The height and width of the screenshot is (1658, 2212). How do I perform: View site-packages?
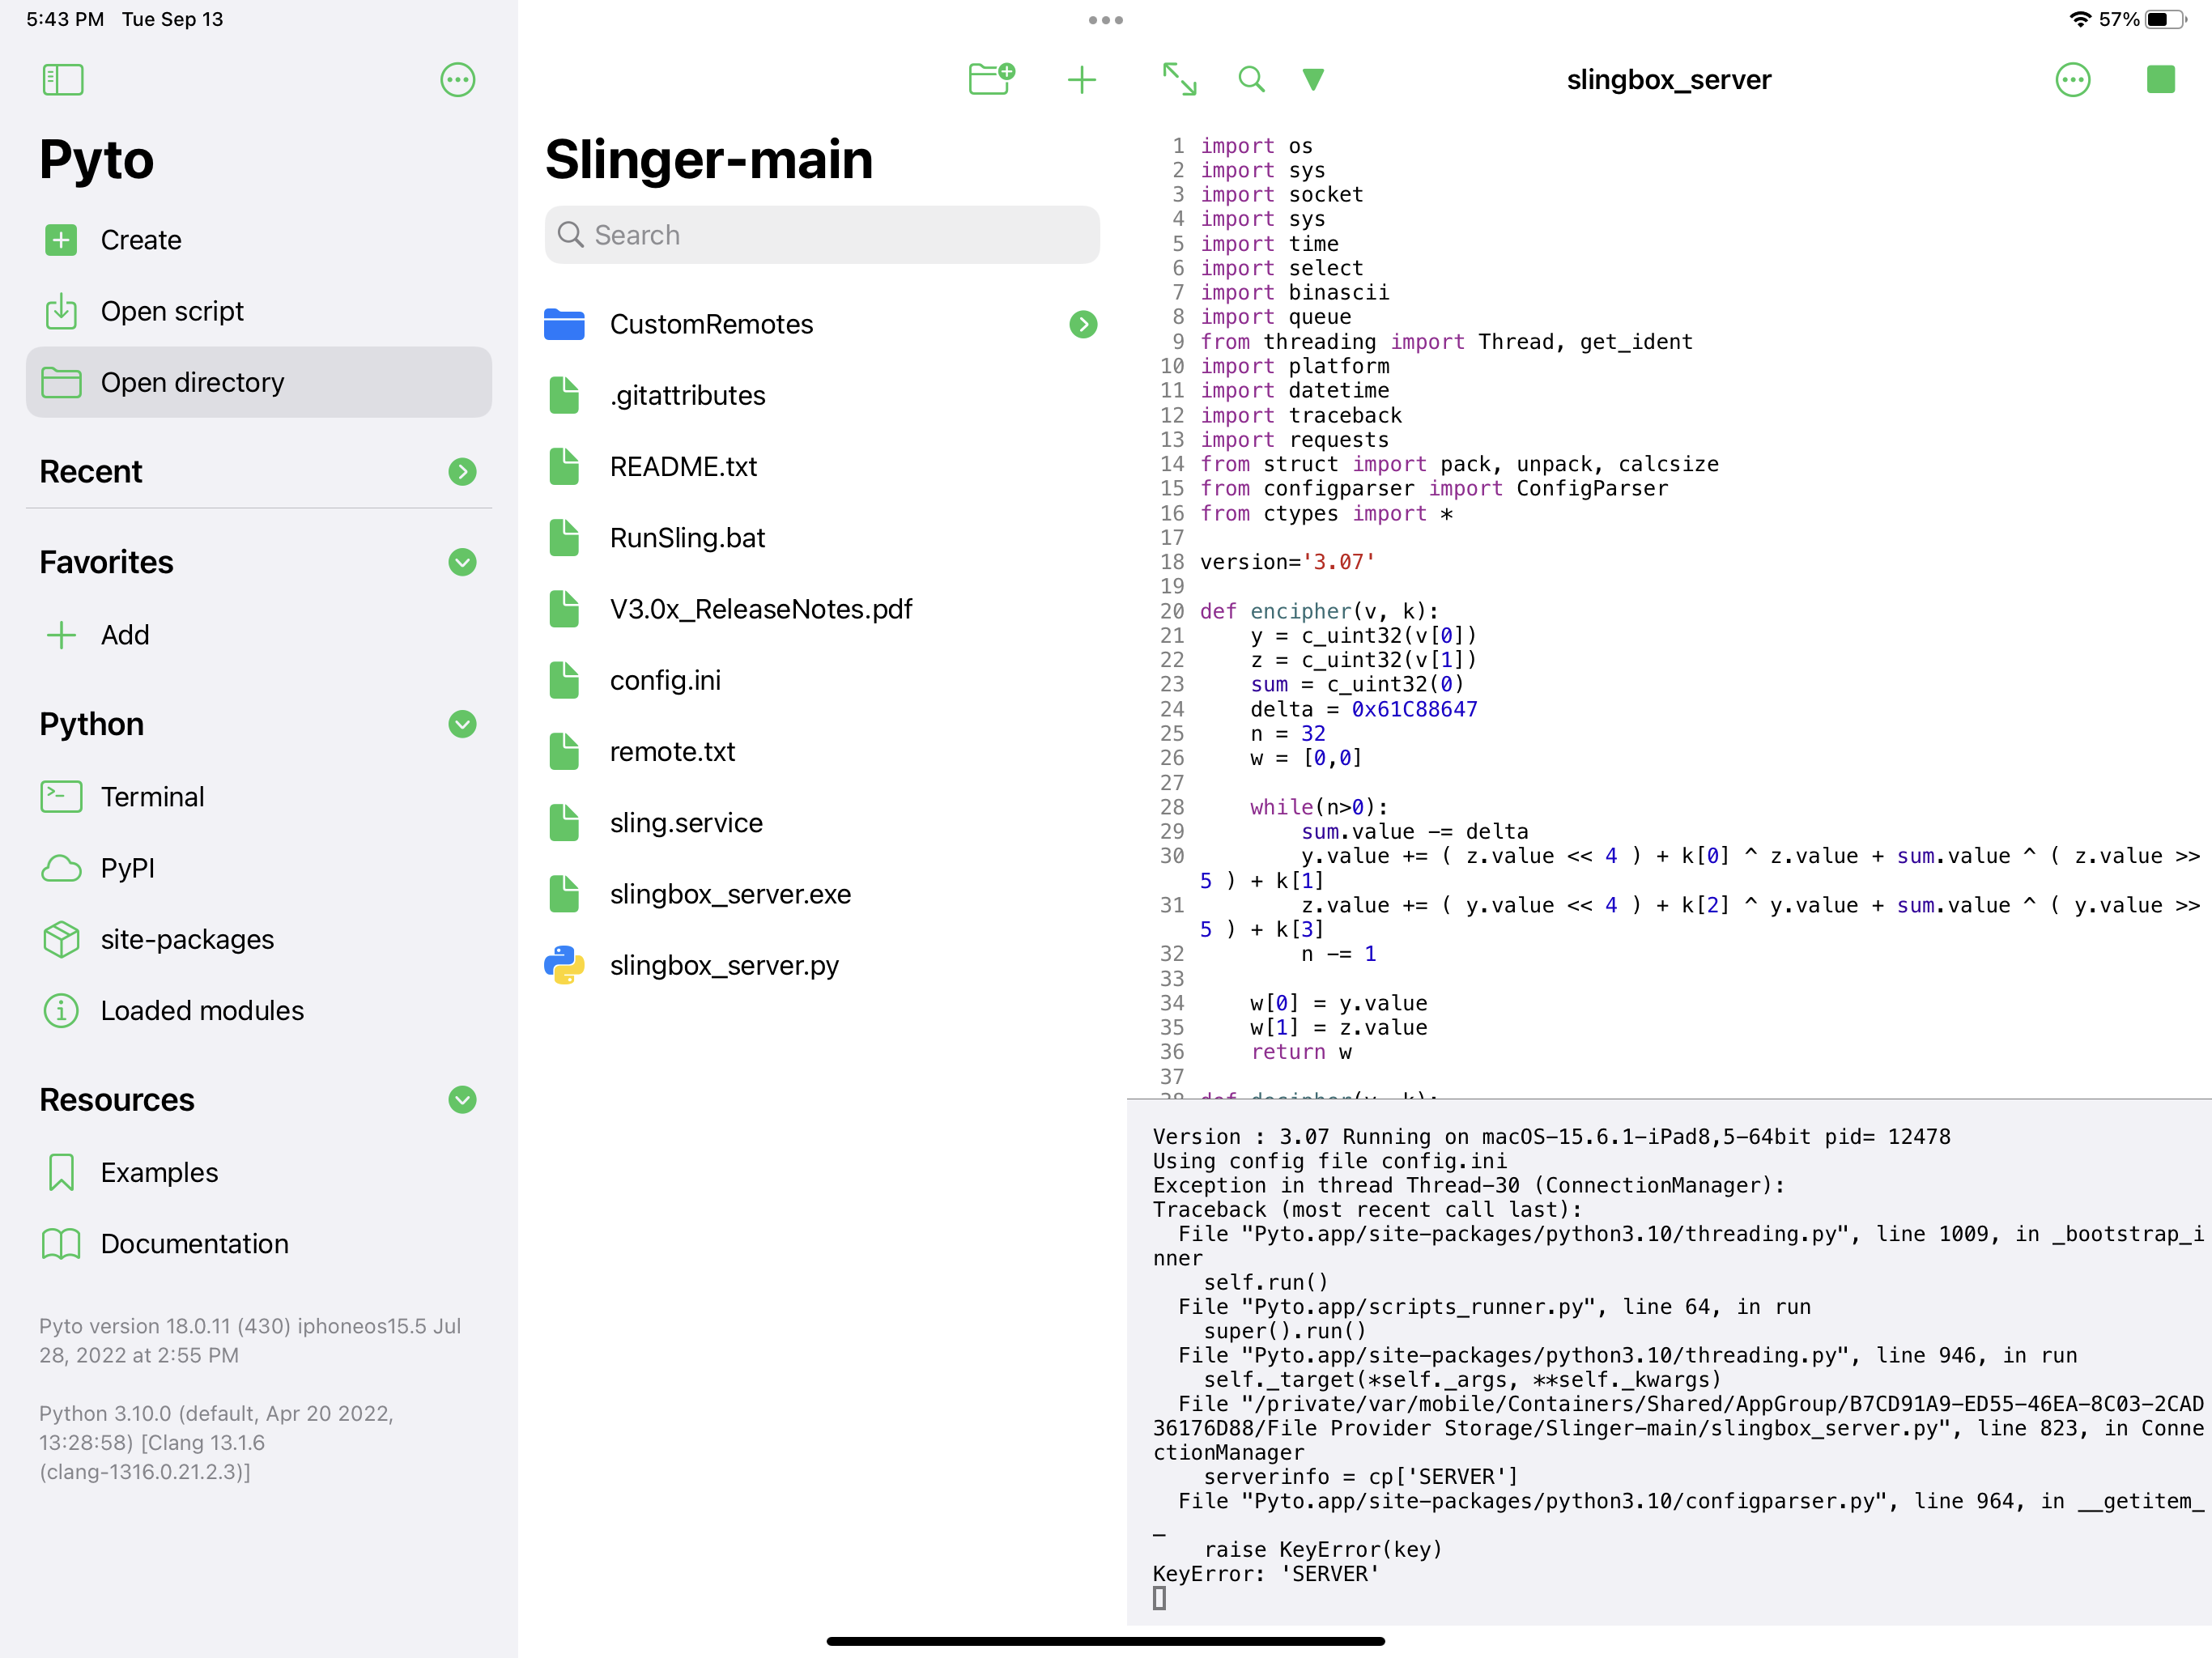(187, 939)
